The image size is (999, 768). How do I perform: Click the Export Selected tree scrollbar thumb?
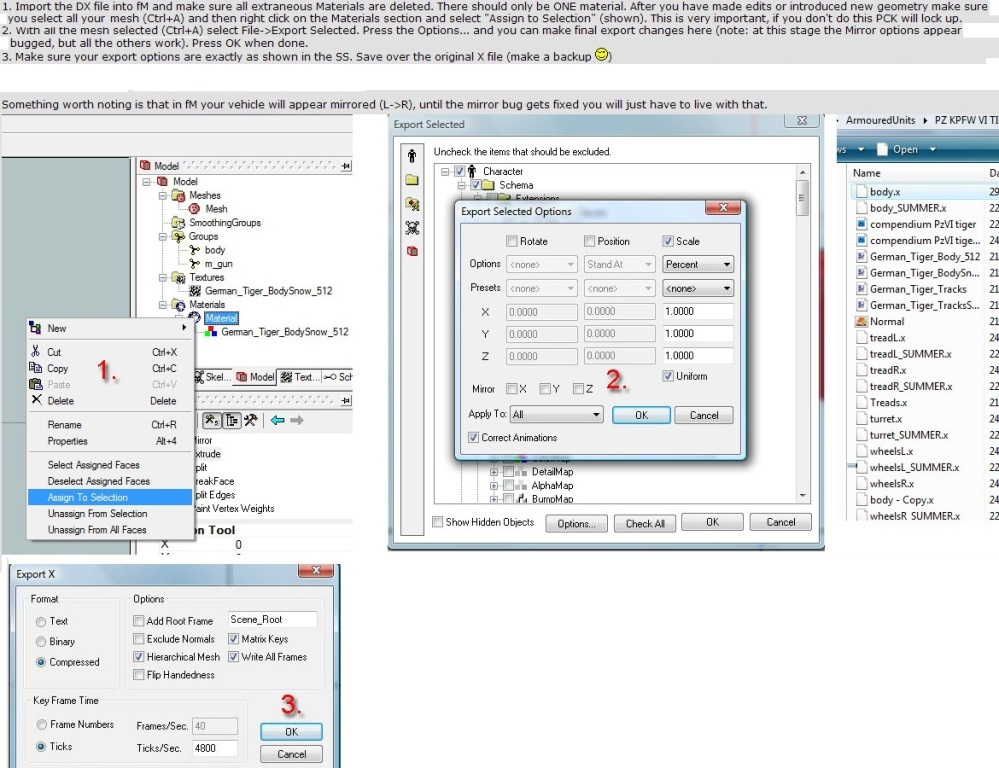click(802, 198)
